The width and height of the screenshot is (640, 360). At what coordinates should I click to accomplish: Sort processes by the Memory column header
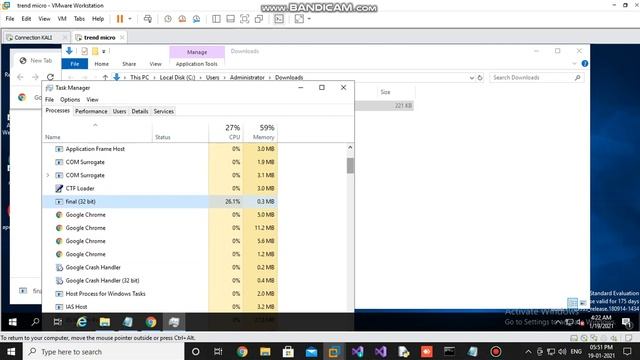[x=260, y=132]
